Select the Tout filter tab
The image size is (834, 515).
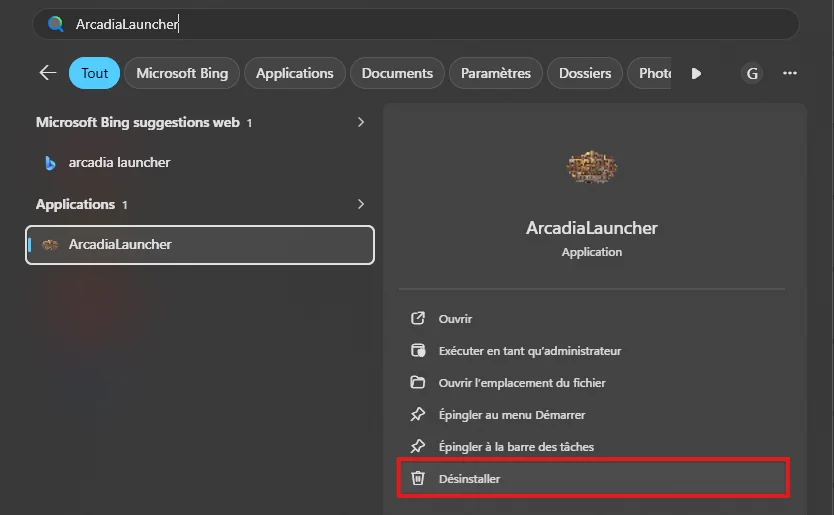[94, 73]
